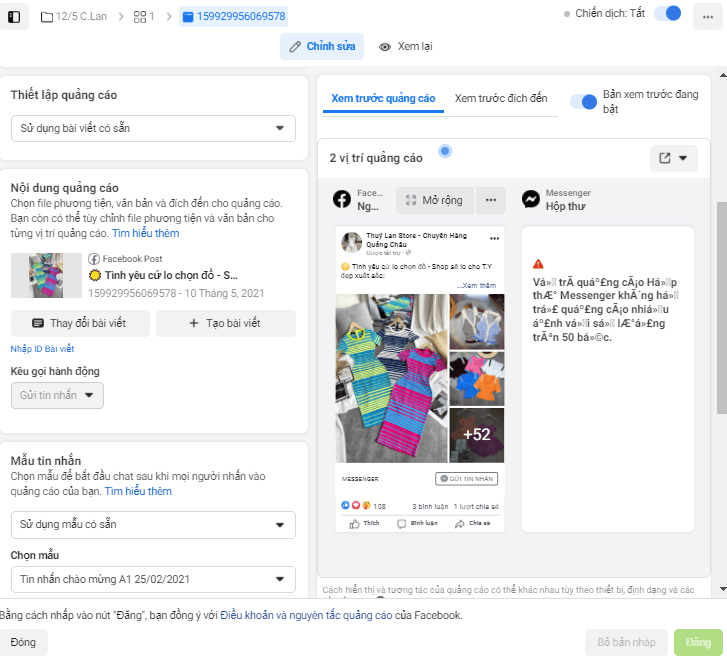Click the Tìm hiểu thêm link in Mẫu tin nhắn
727x665 pixels.
138,491
